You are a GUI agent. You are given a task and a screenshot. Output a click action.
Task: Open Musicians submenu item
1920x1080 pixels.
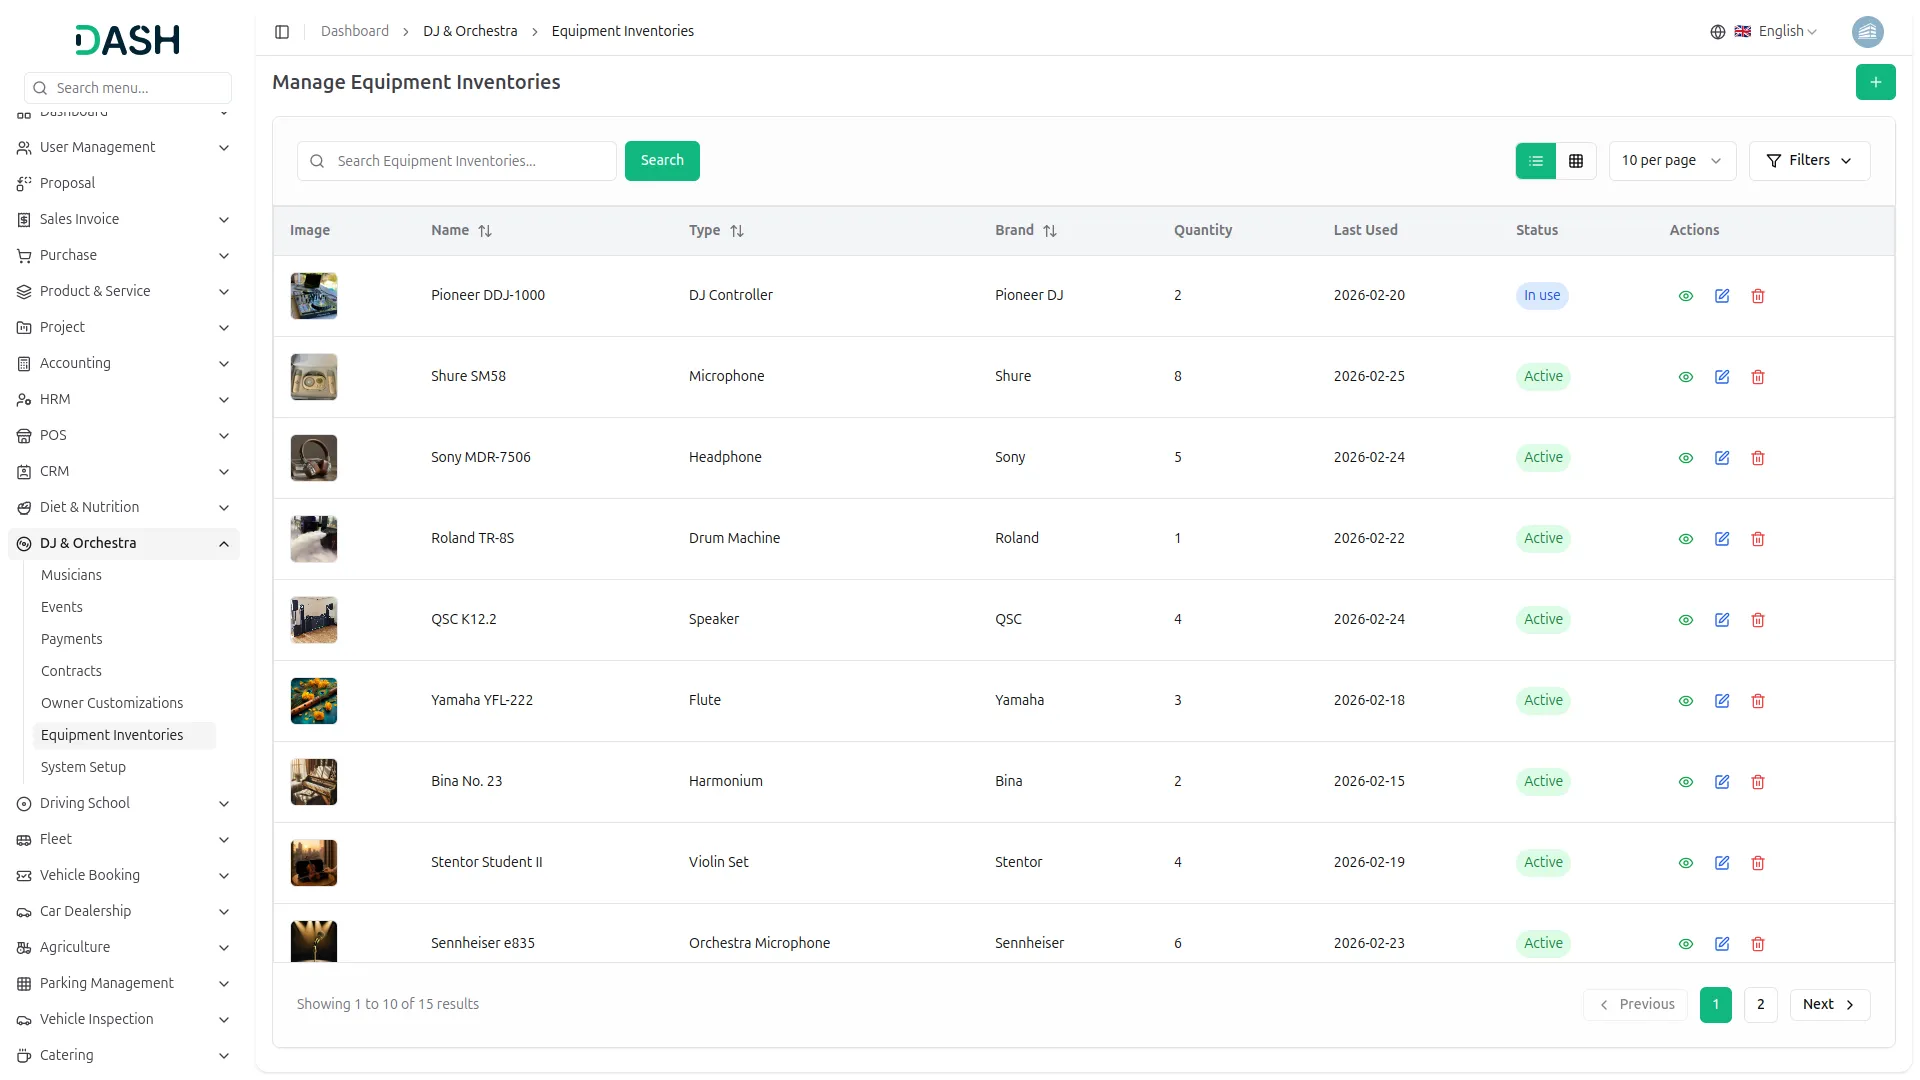pyautogui.click(x=71, y=575)
